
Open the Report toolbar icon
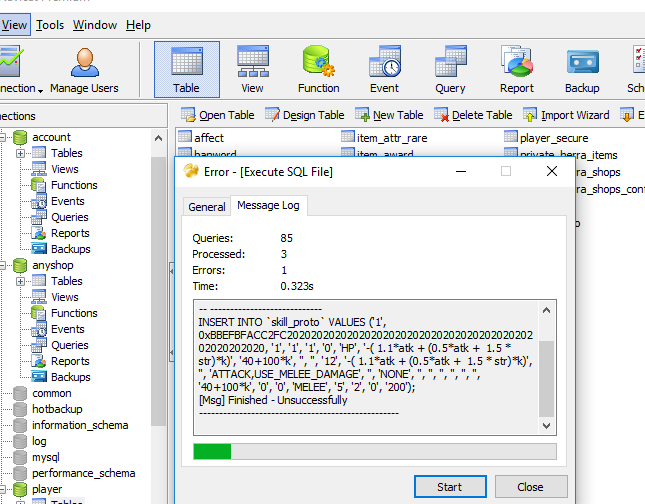point(517,69)
